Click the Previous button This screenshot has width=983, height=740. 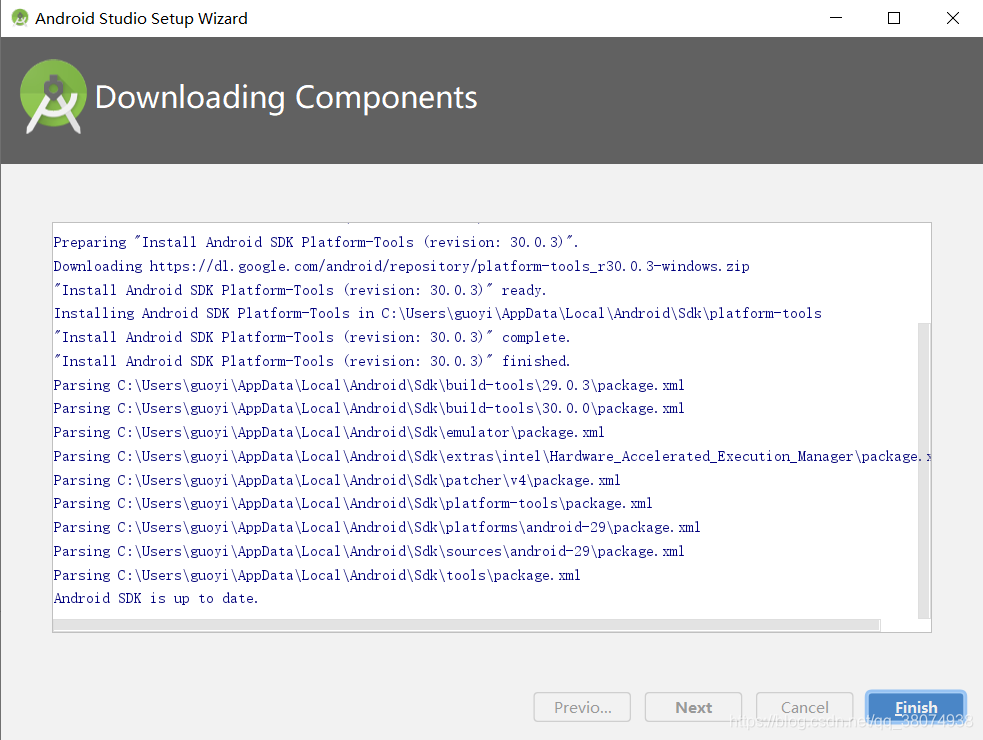tap(582, 707)
